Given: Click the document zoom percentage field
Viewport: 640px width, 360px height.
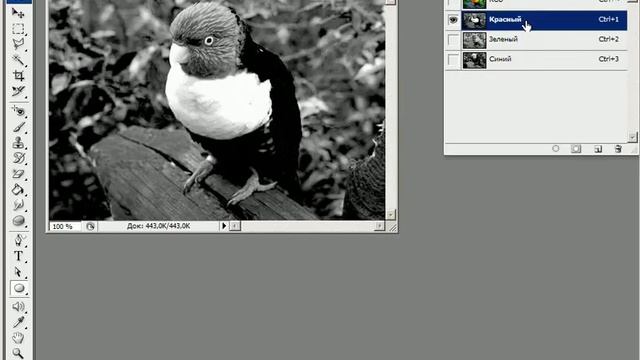Looking at the screenshot, I should coord(64,226).
